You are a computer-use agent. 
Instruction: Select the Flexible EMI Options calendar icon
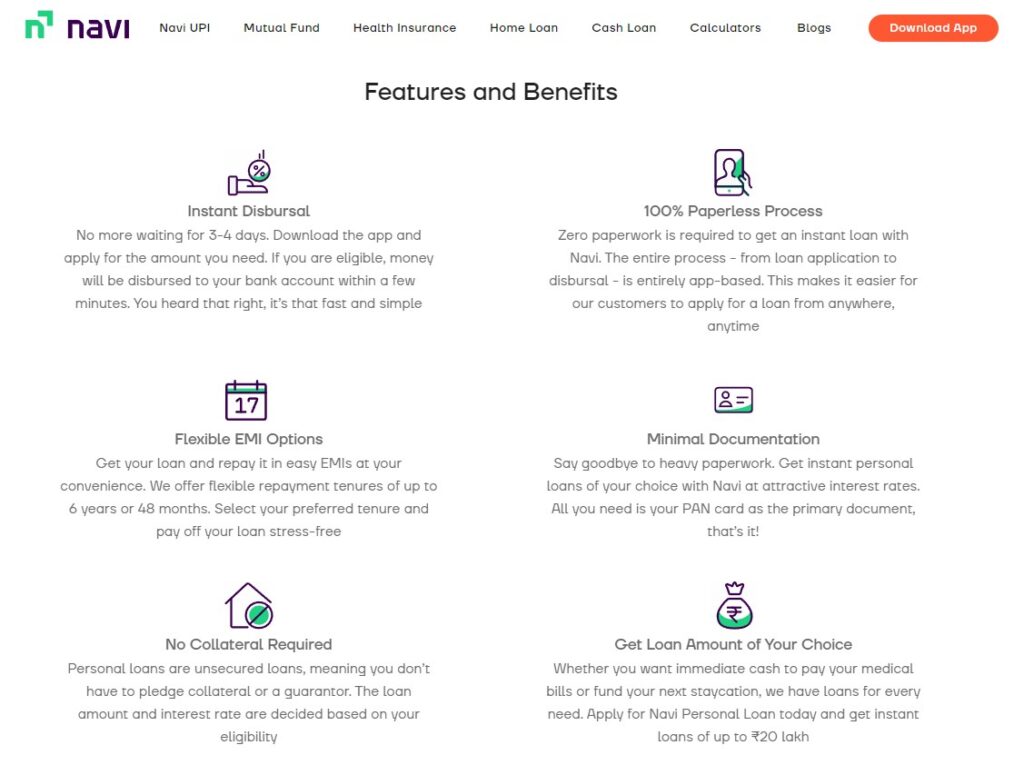[246, 401]
